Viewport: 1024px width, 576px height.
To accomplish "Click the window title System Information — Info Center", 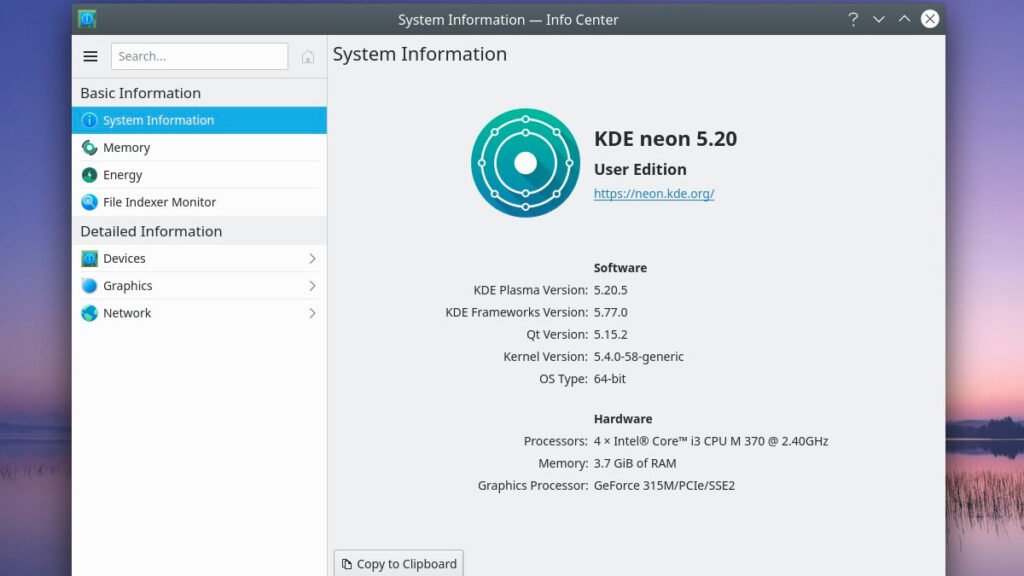I will 508,20.
